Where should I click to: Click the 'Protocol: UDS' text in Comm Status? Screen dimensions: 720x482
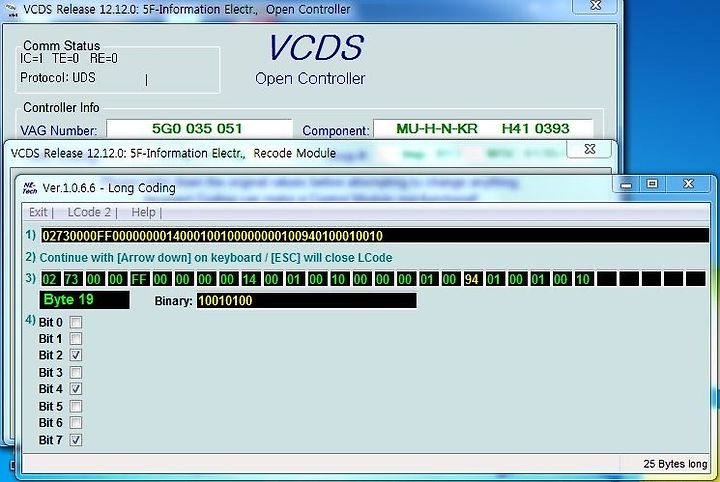58,78
